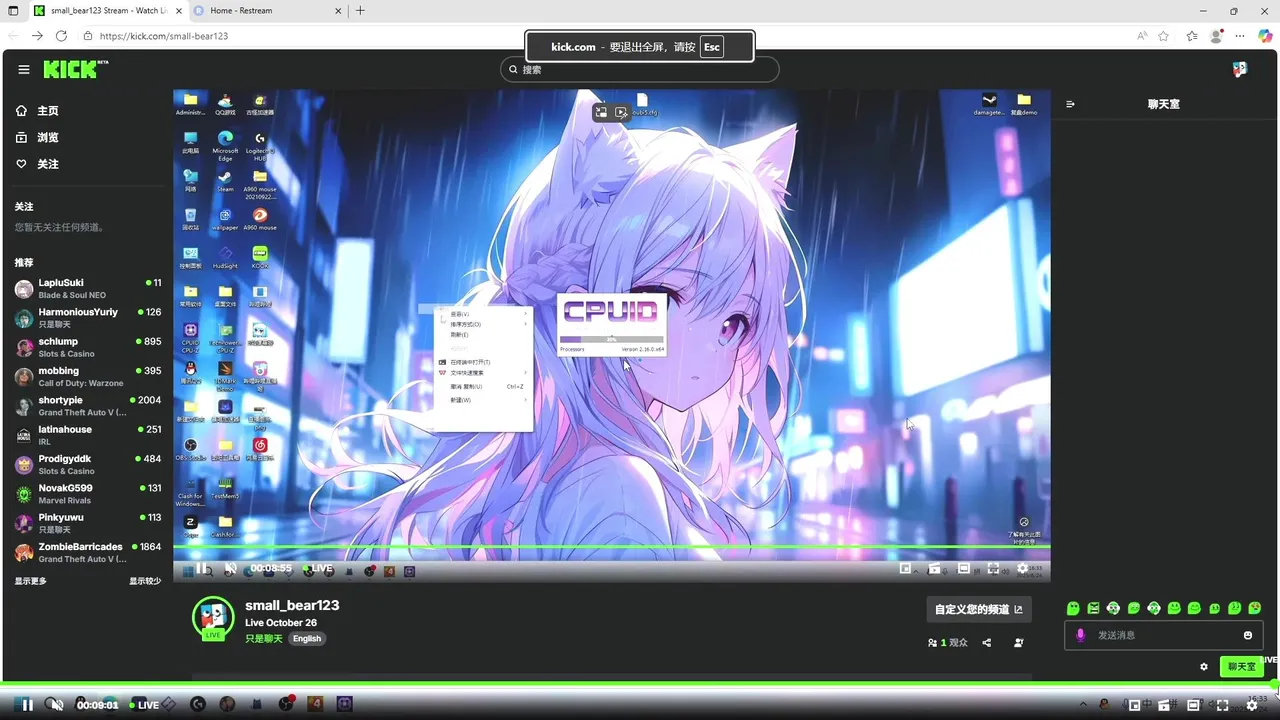Open Pinkyuwu recommended channel
The width and height of the screenshot is (1280, 720).
(88, 523)
